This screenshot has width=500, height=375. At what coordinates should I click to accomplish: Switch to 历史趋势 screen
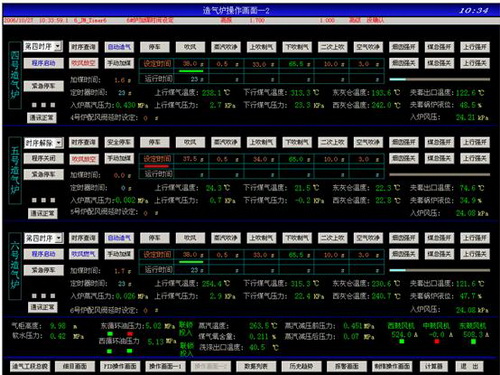(x=301, y=366)
